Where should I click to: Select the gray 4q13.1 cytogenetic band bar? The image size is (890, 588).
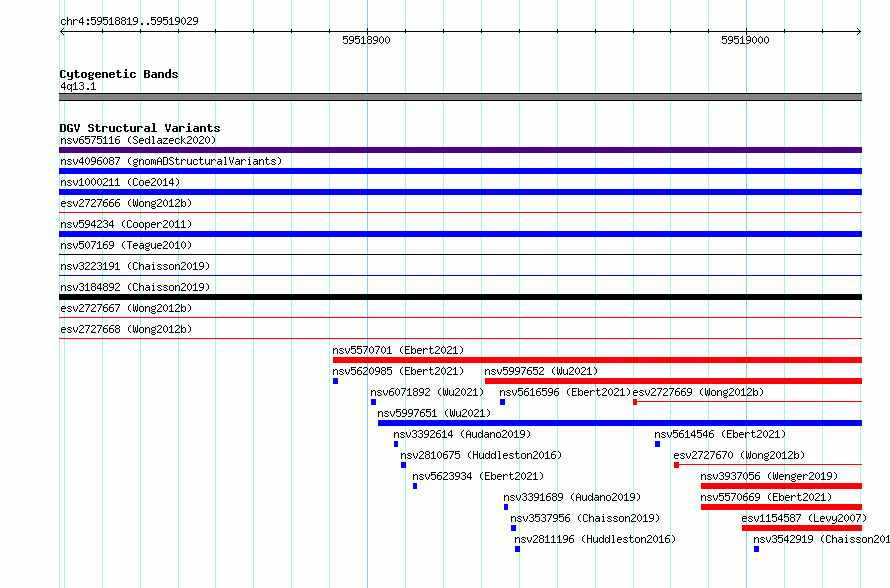(x=460, y=97)
